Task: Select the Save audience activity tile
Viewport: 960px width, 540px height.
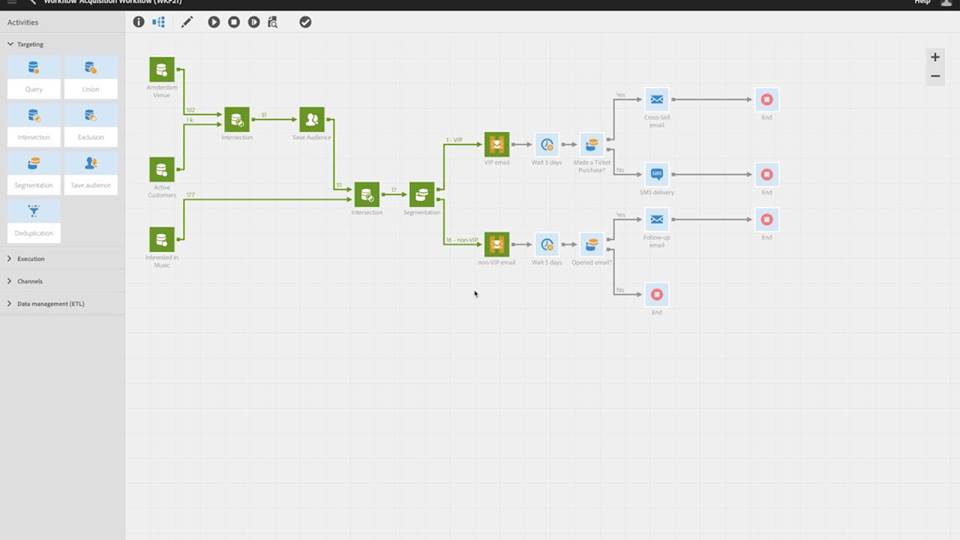Action: 91,173
